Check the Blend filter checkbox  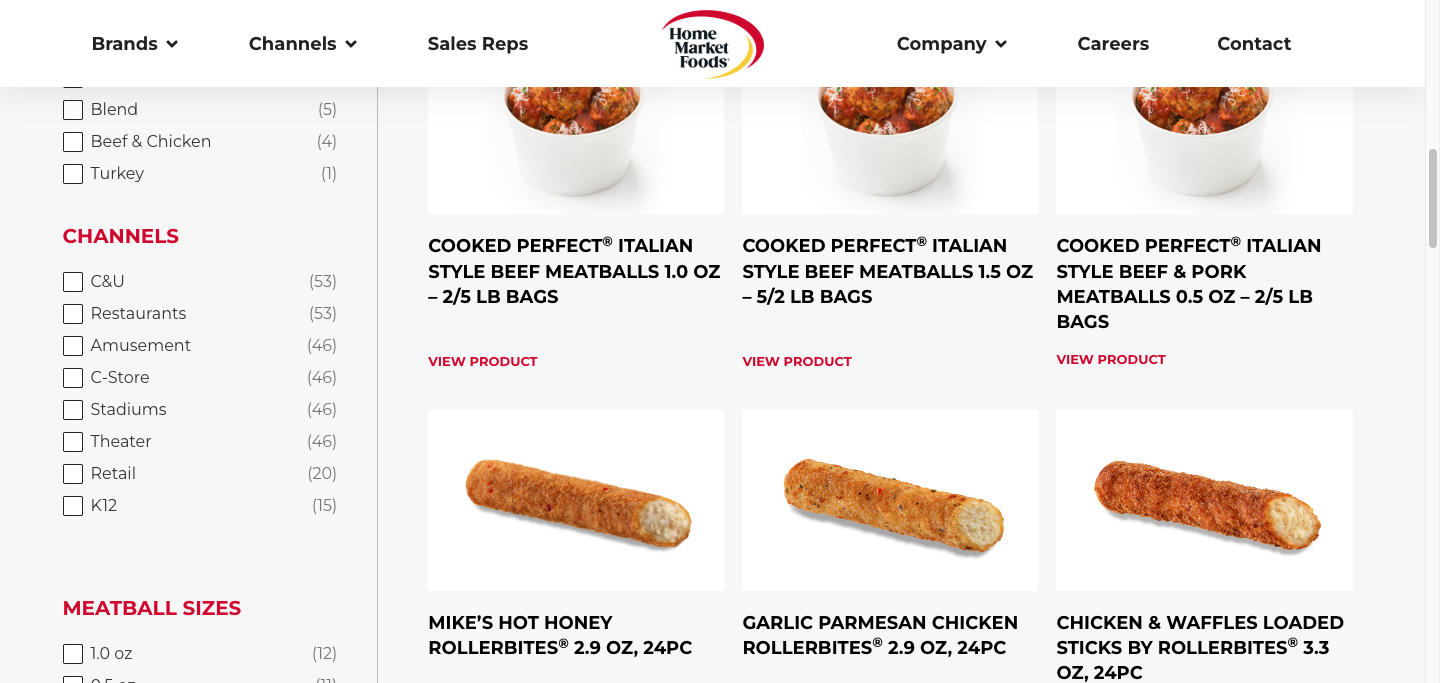(73, 110)
